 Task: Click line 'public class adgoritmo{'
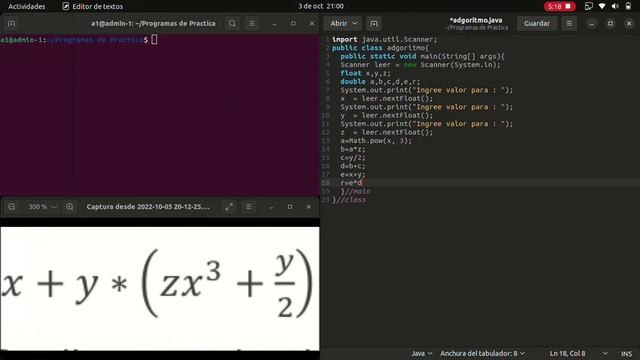[380, 48]
